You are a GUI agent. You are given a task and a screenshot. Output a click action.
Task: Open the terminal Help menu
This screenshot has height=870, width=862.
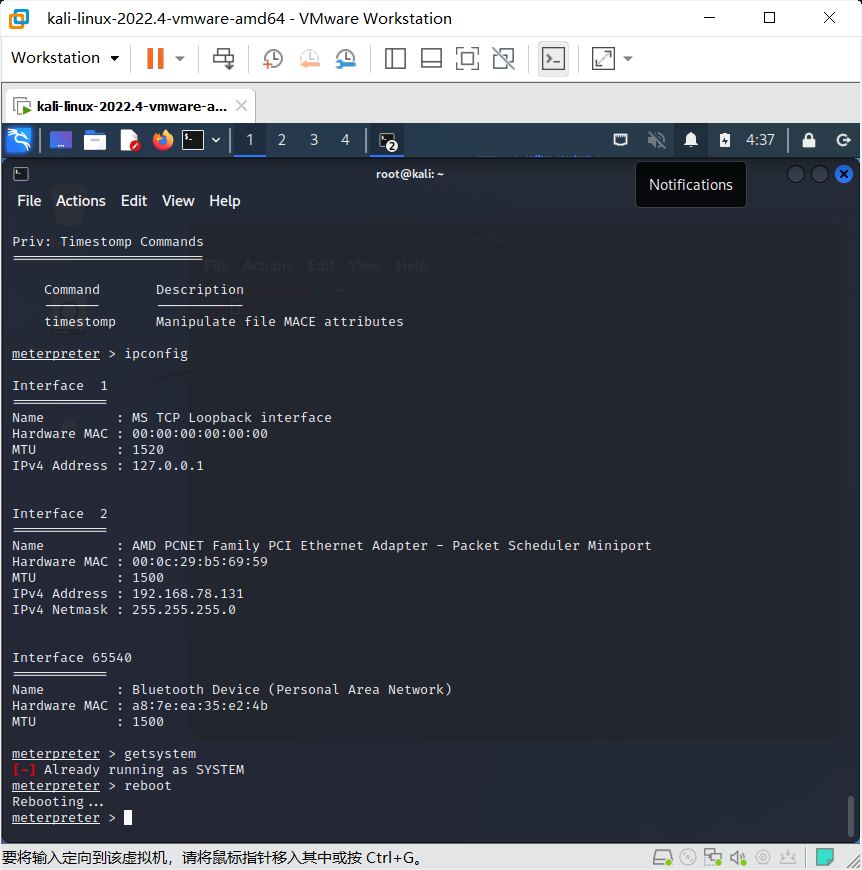click(x=225, y=201)
